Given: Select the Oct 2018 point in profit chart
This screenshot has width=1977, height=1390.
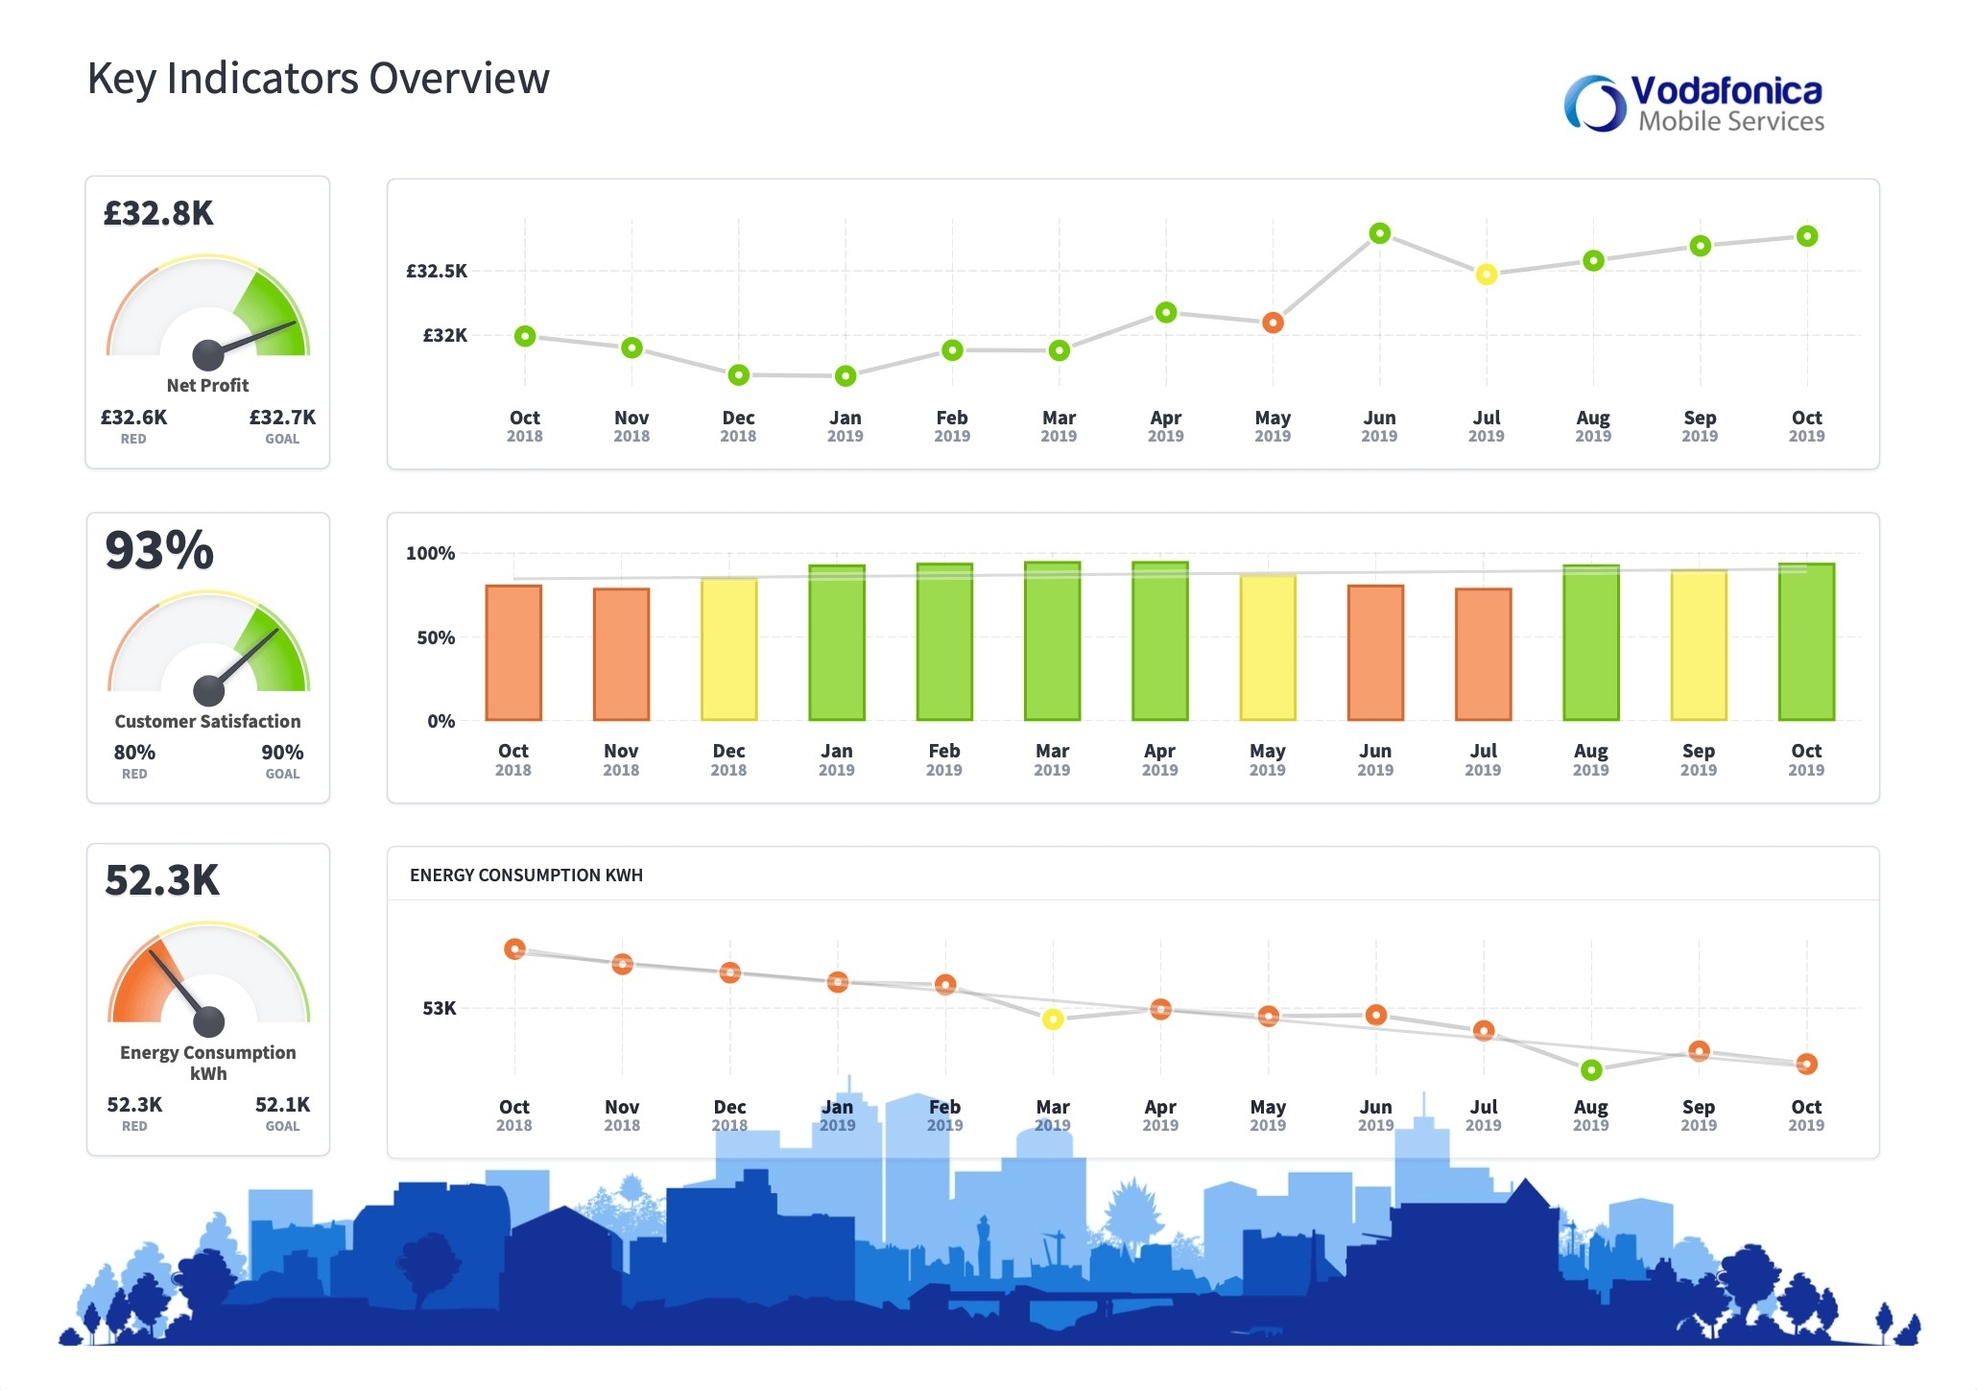Looking at the screenshot, I should [525, 337].
